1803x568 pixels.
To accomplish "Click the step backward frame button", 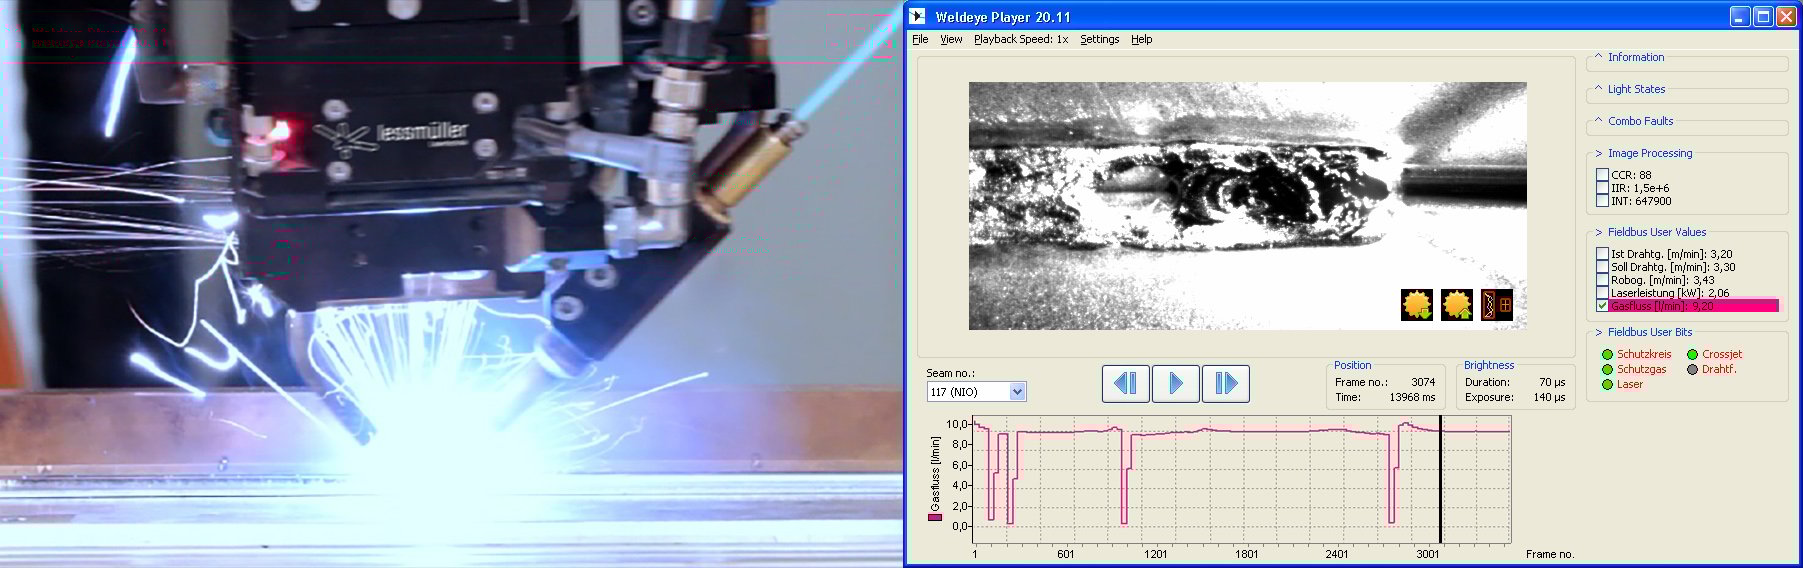I will (x=1125, y=384).
